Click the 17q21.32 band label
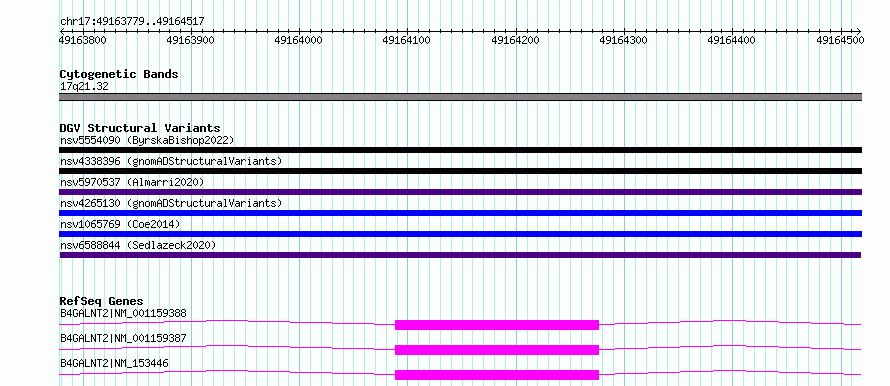The height and width of the screenshot is (386, 890). (x=84, y=87)
